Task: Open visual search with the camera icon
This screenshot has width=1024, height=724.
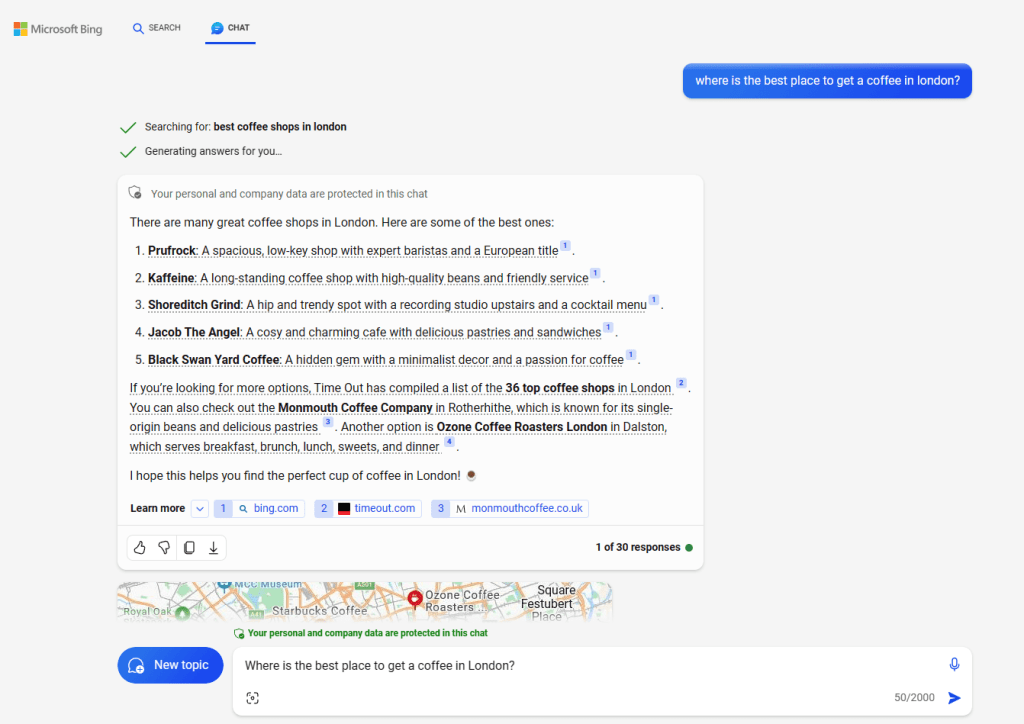Action: (252, 697)
